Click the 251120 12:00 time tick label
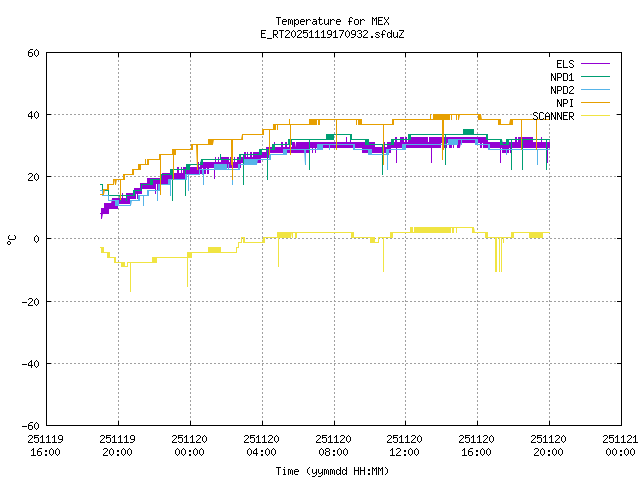The image size is (640, 480). click(x=405, y=445)
